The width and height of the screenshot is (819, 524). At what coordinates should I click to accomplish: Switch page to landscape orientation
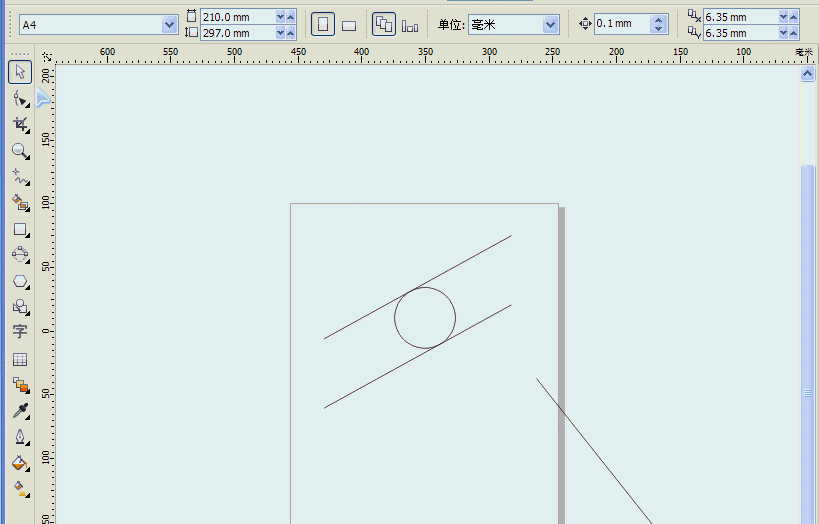pos(349,25)
